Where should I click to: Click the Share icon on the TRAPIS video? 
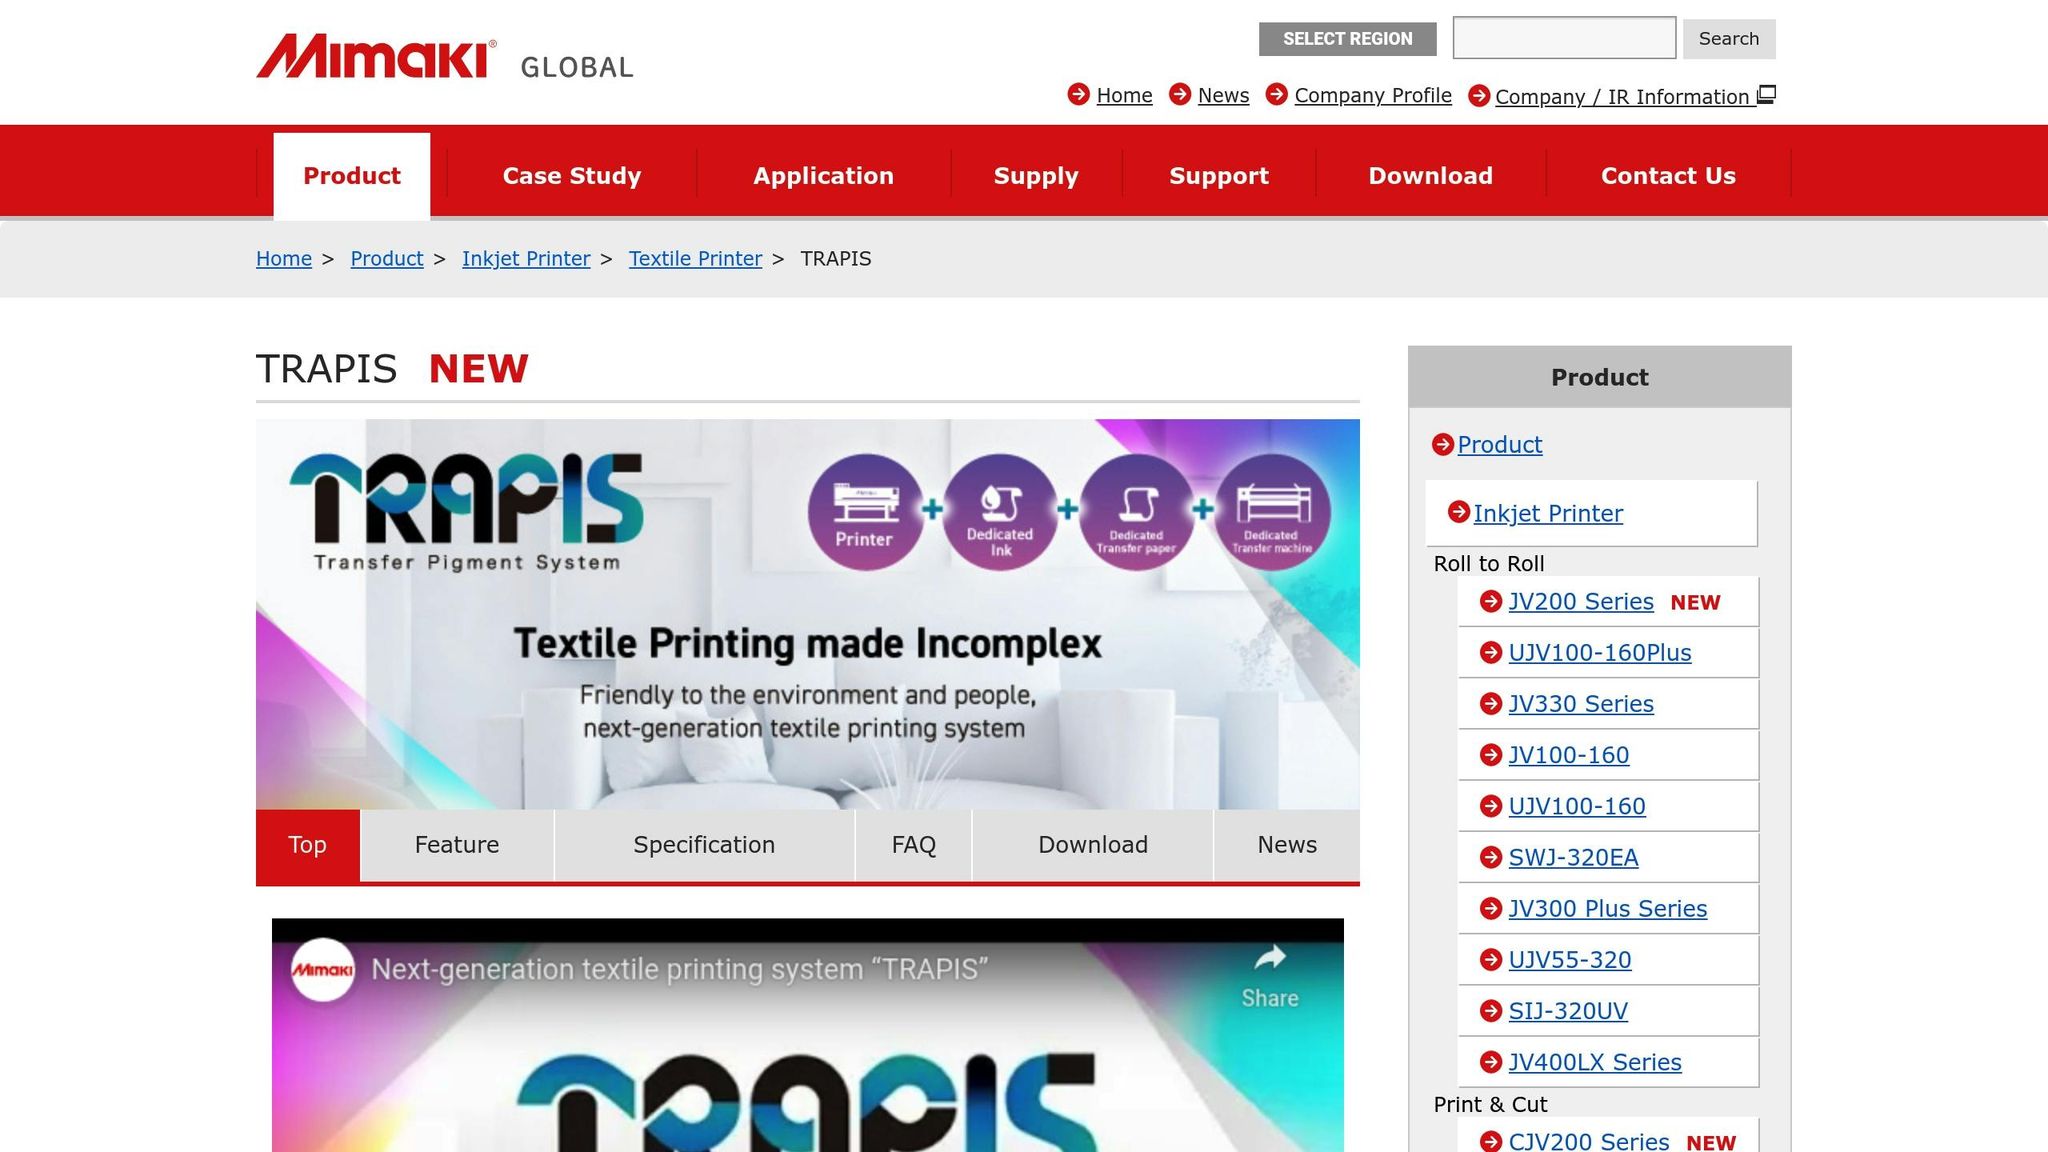point(1271,956)
